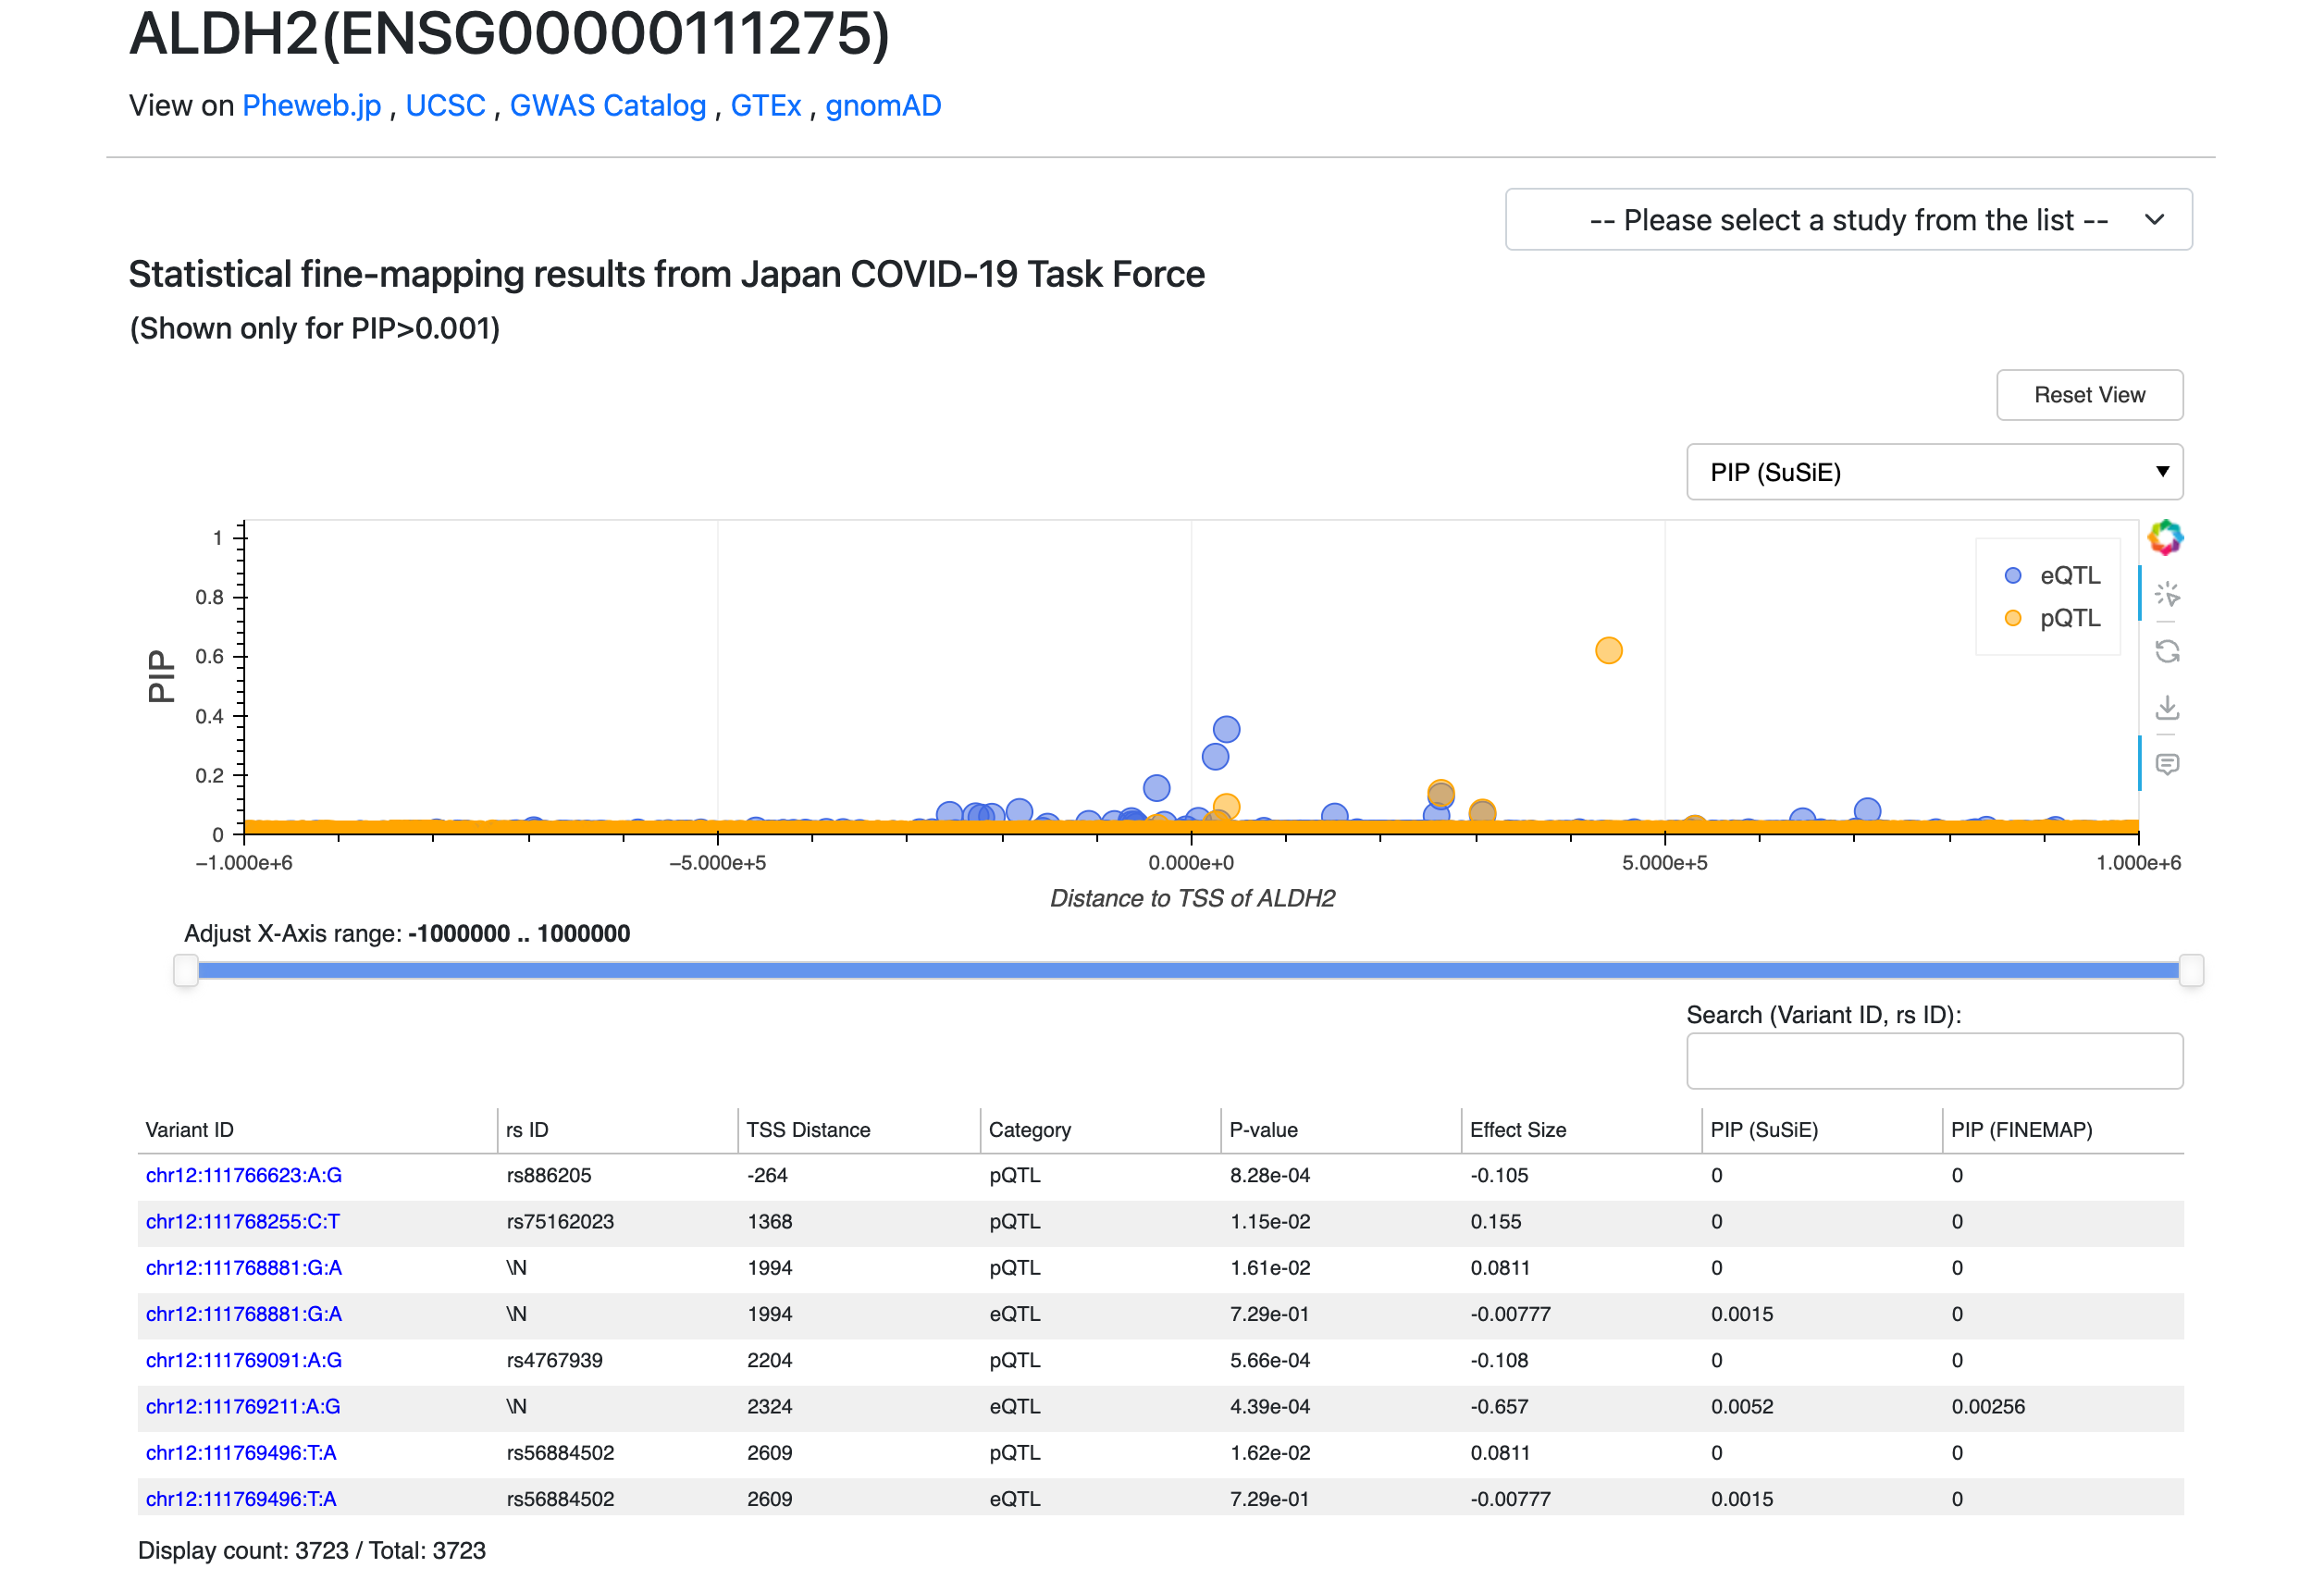Open the study selection dropdown
Viewport: 2324px width, 1580px height.
click(x=1848, y=219)
